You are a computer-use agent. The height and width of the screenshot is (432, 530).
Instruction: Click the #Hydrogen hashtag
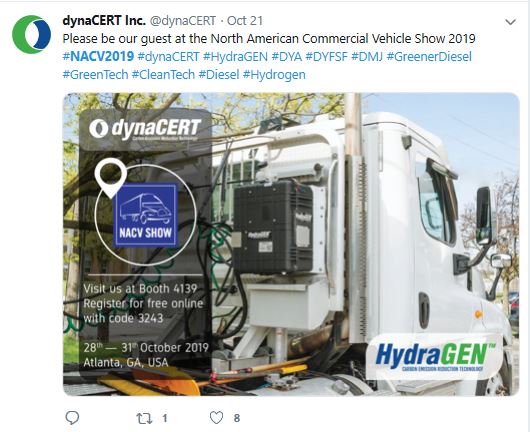[x=274, y=74]
